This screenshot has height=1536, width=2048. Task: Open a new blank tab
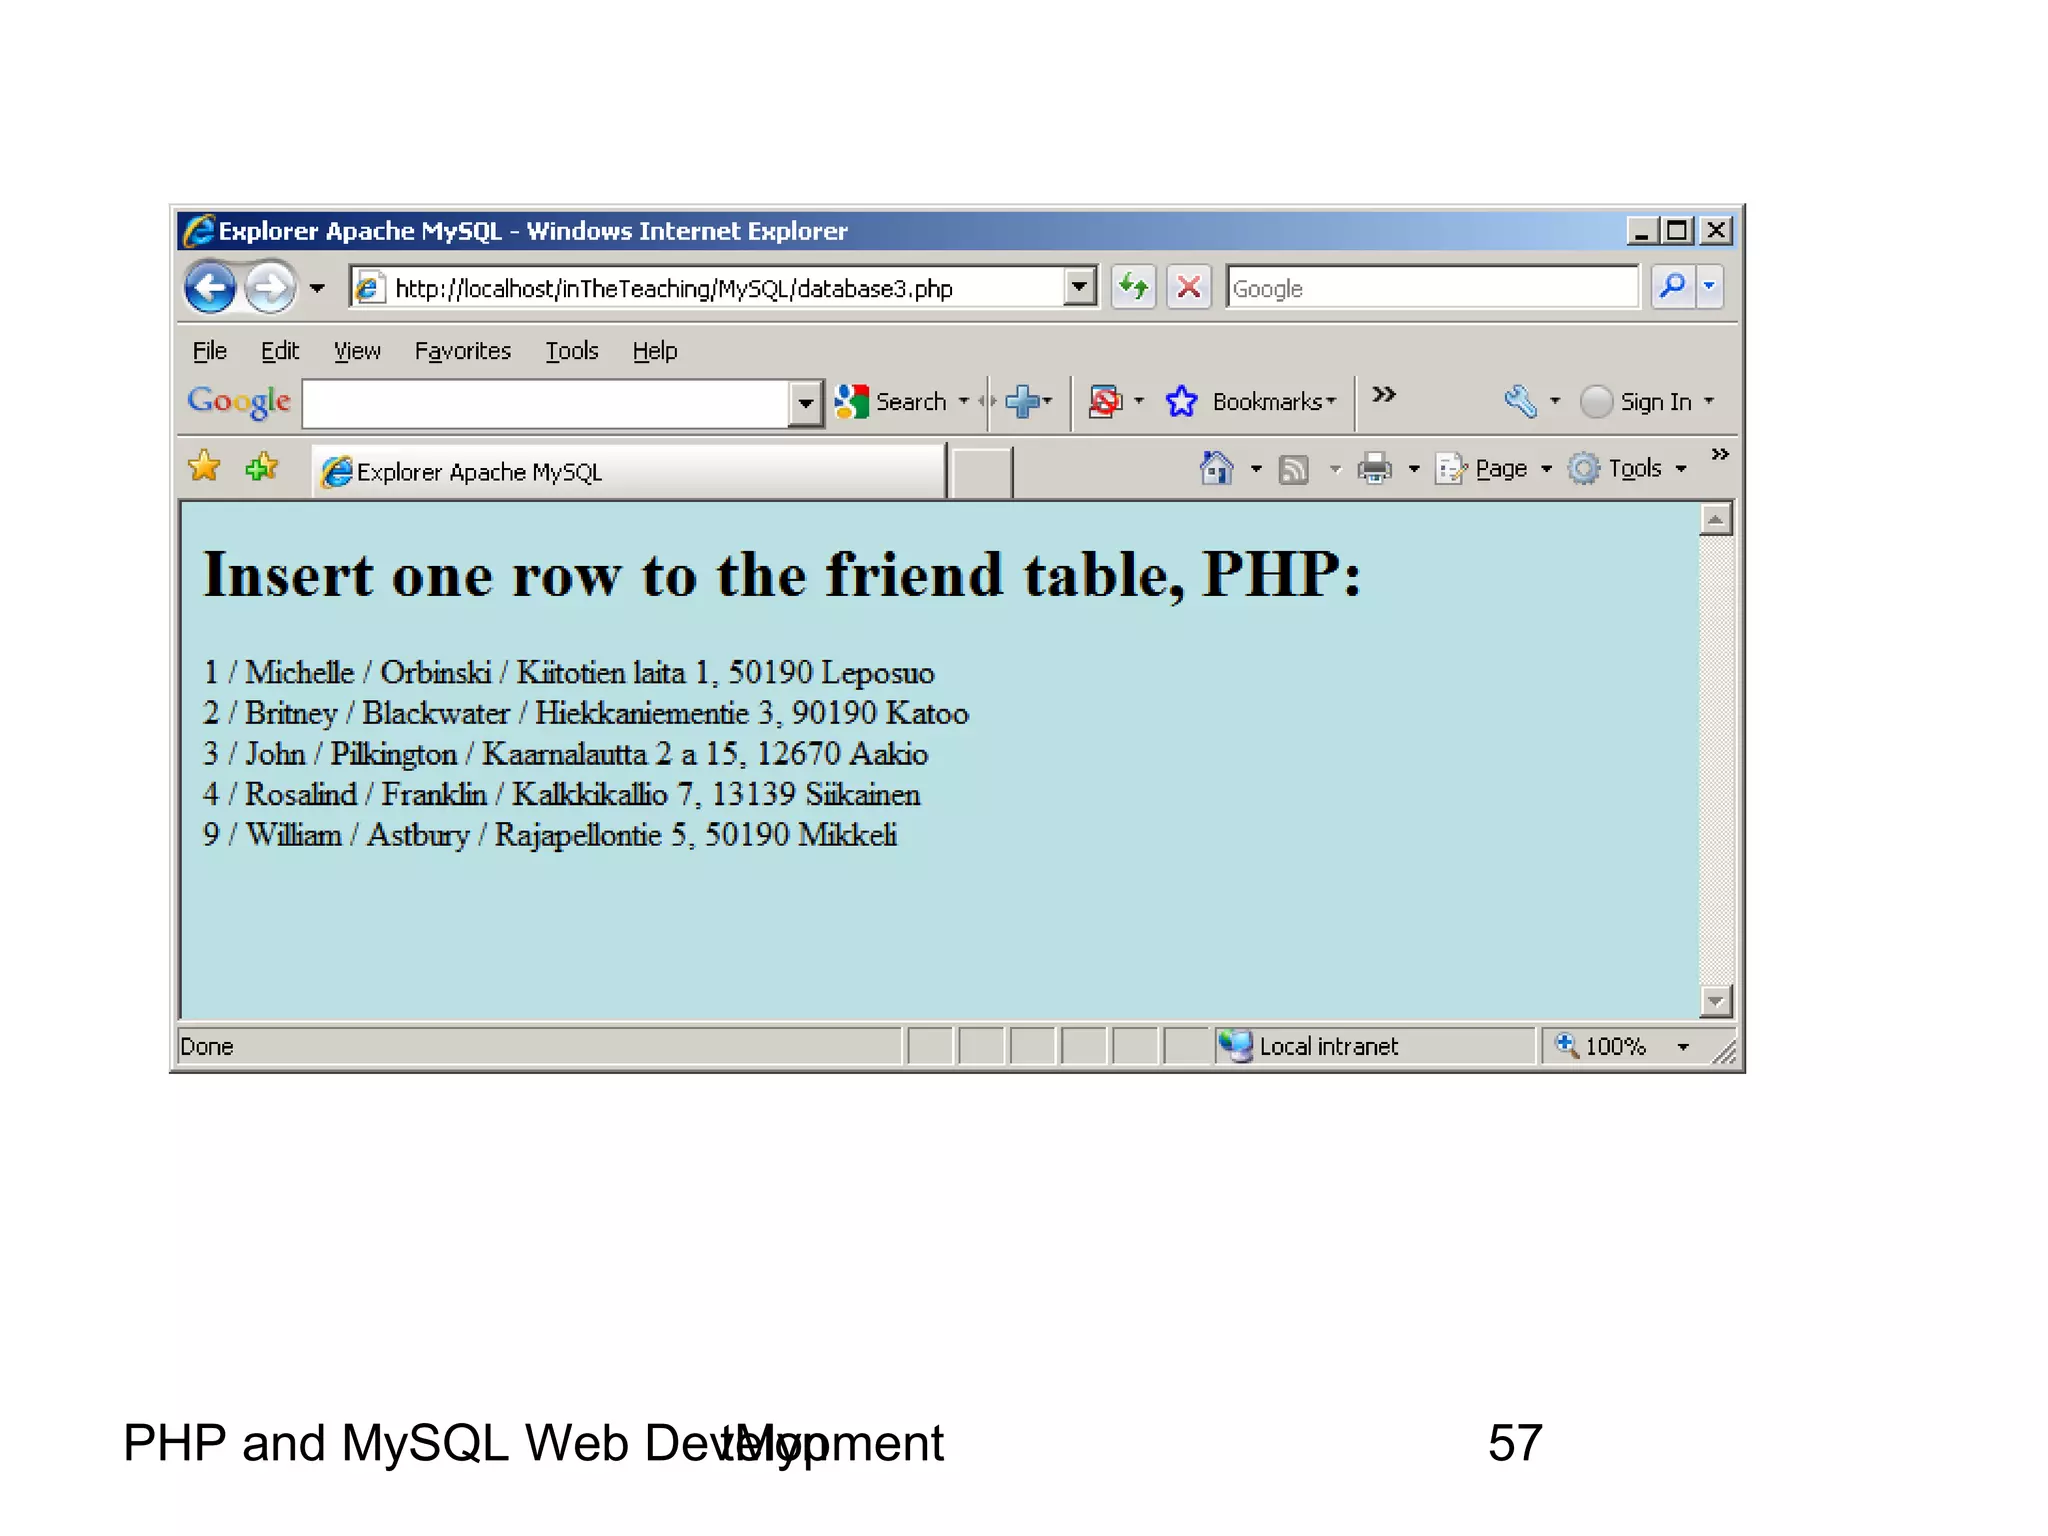(980, 472)
